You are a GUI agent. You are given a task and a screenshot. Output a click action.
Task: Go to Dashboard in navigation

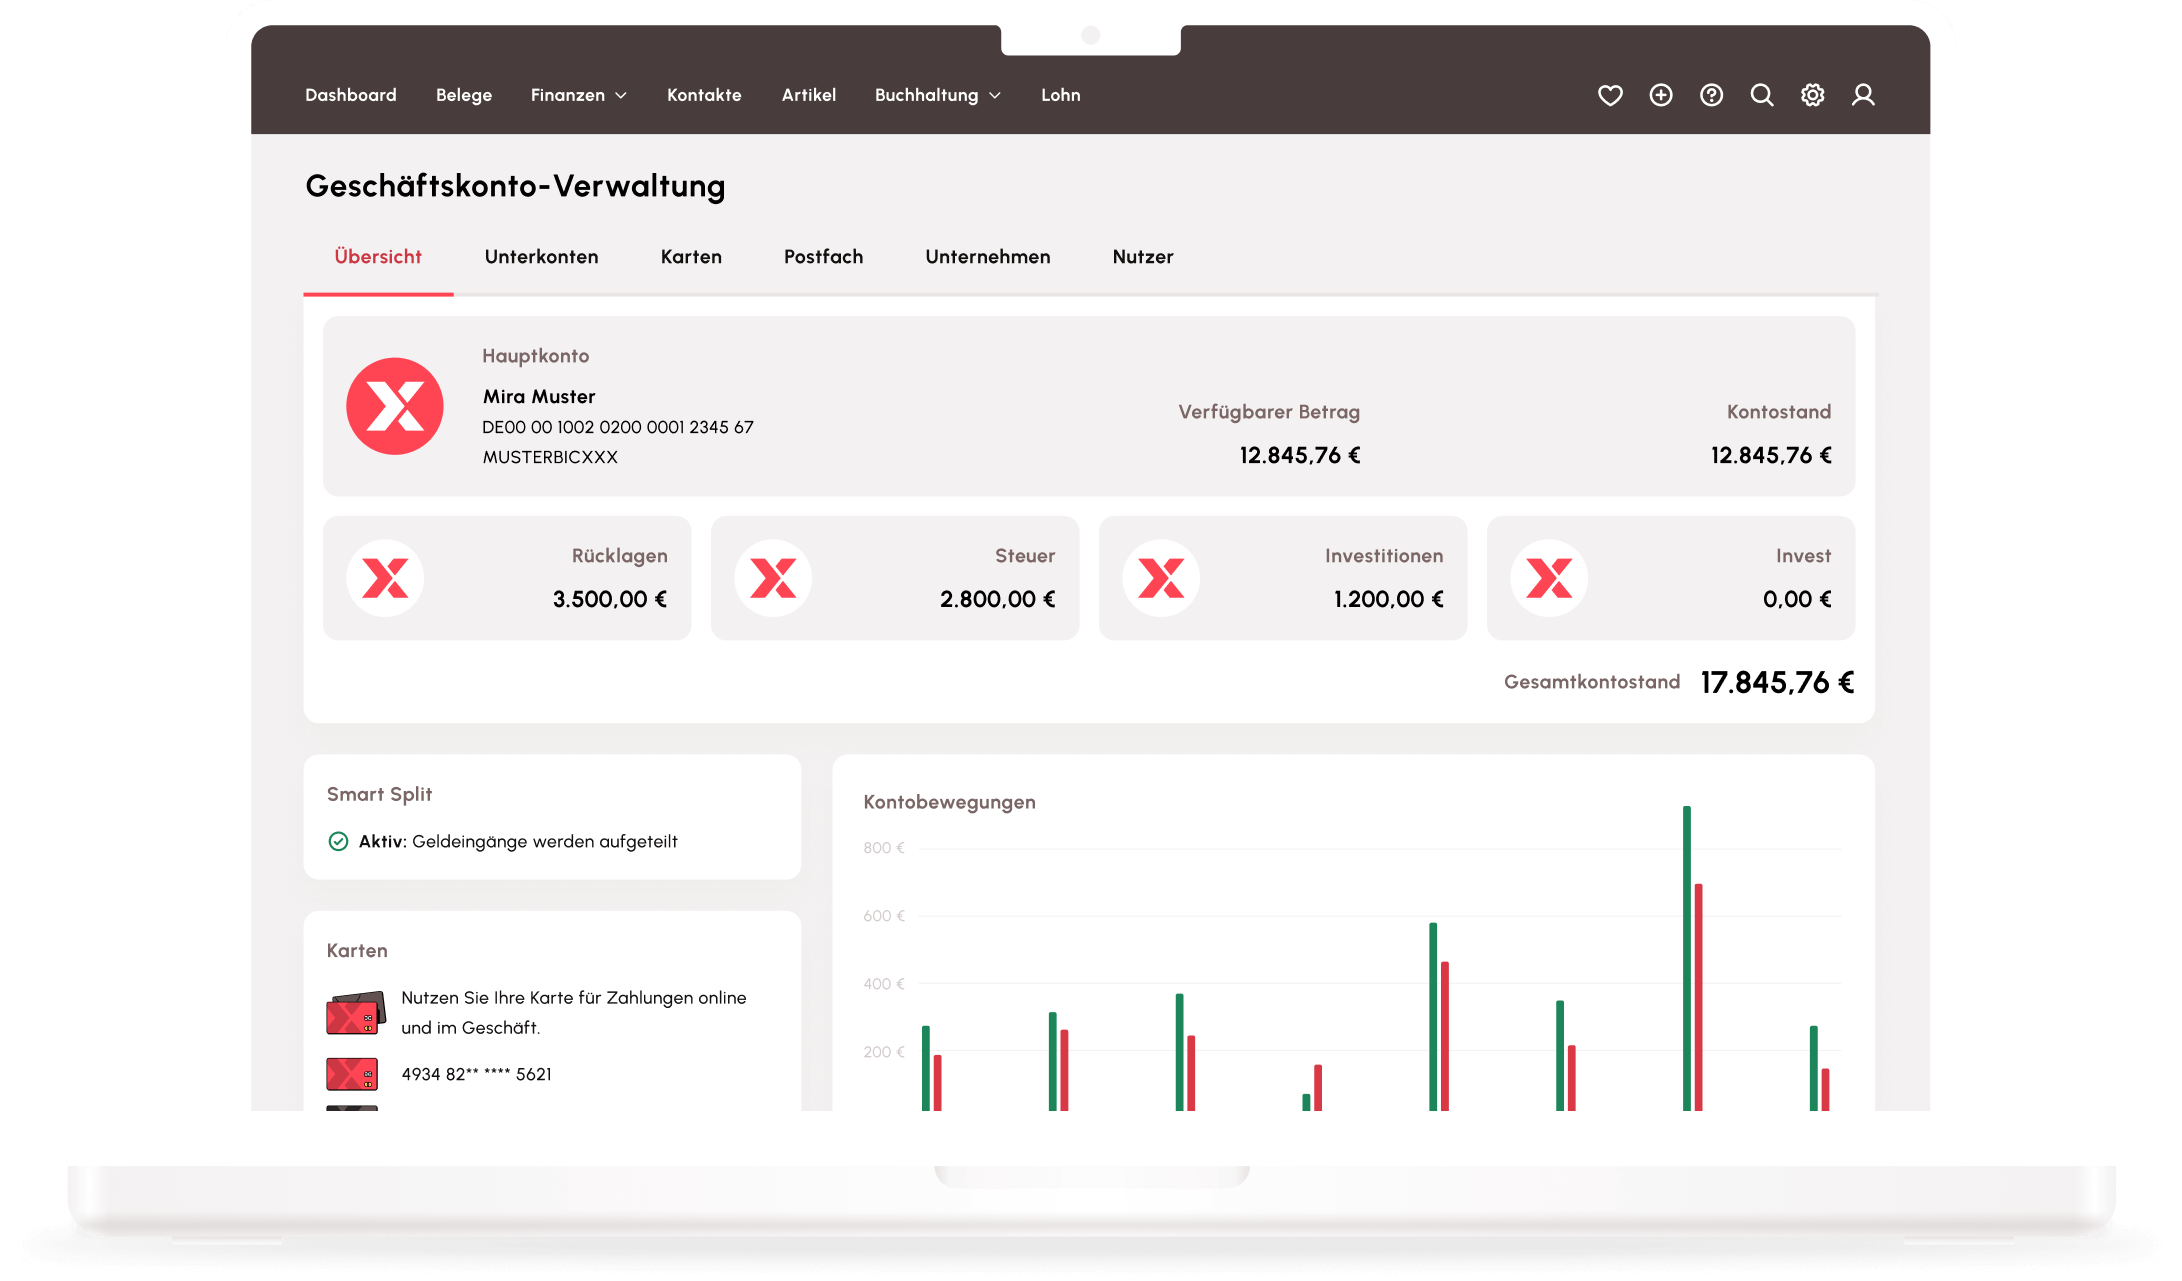coord(350,95)
